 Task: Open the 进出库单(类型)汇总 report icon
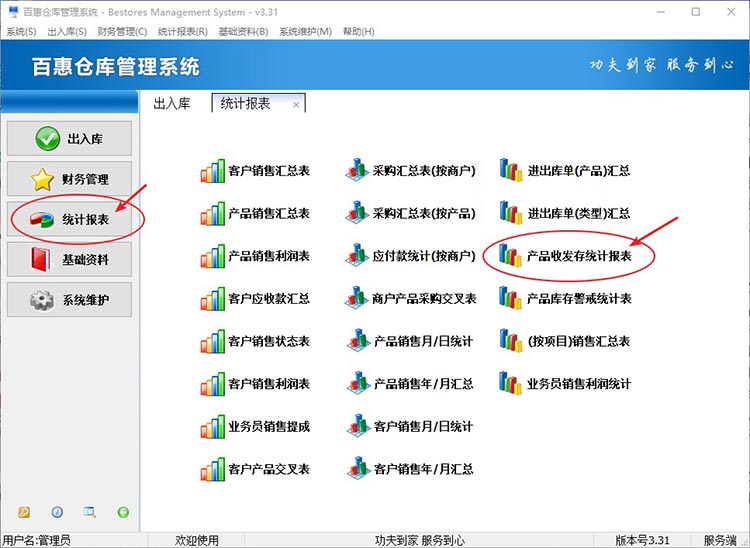click(x=510, y=213)
